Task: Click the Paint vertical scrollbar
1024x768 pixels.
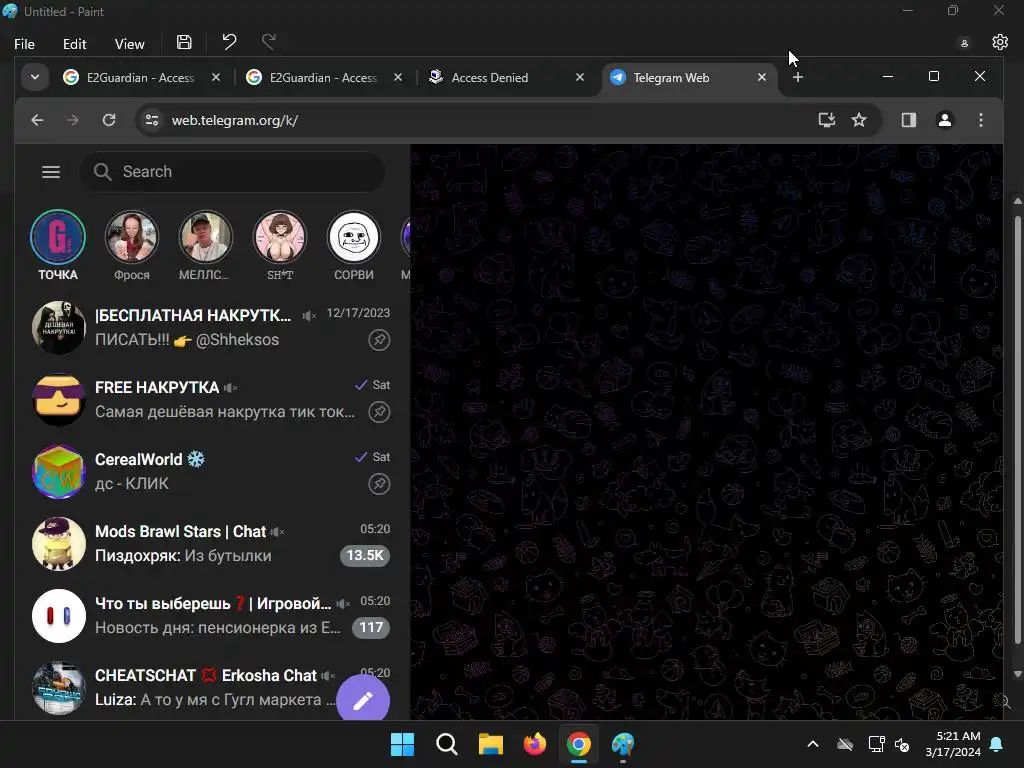Action: tap(1017, 431)
